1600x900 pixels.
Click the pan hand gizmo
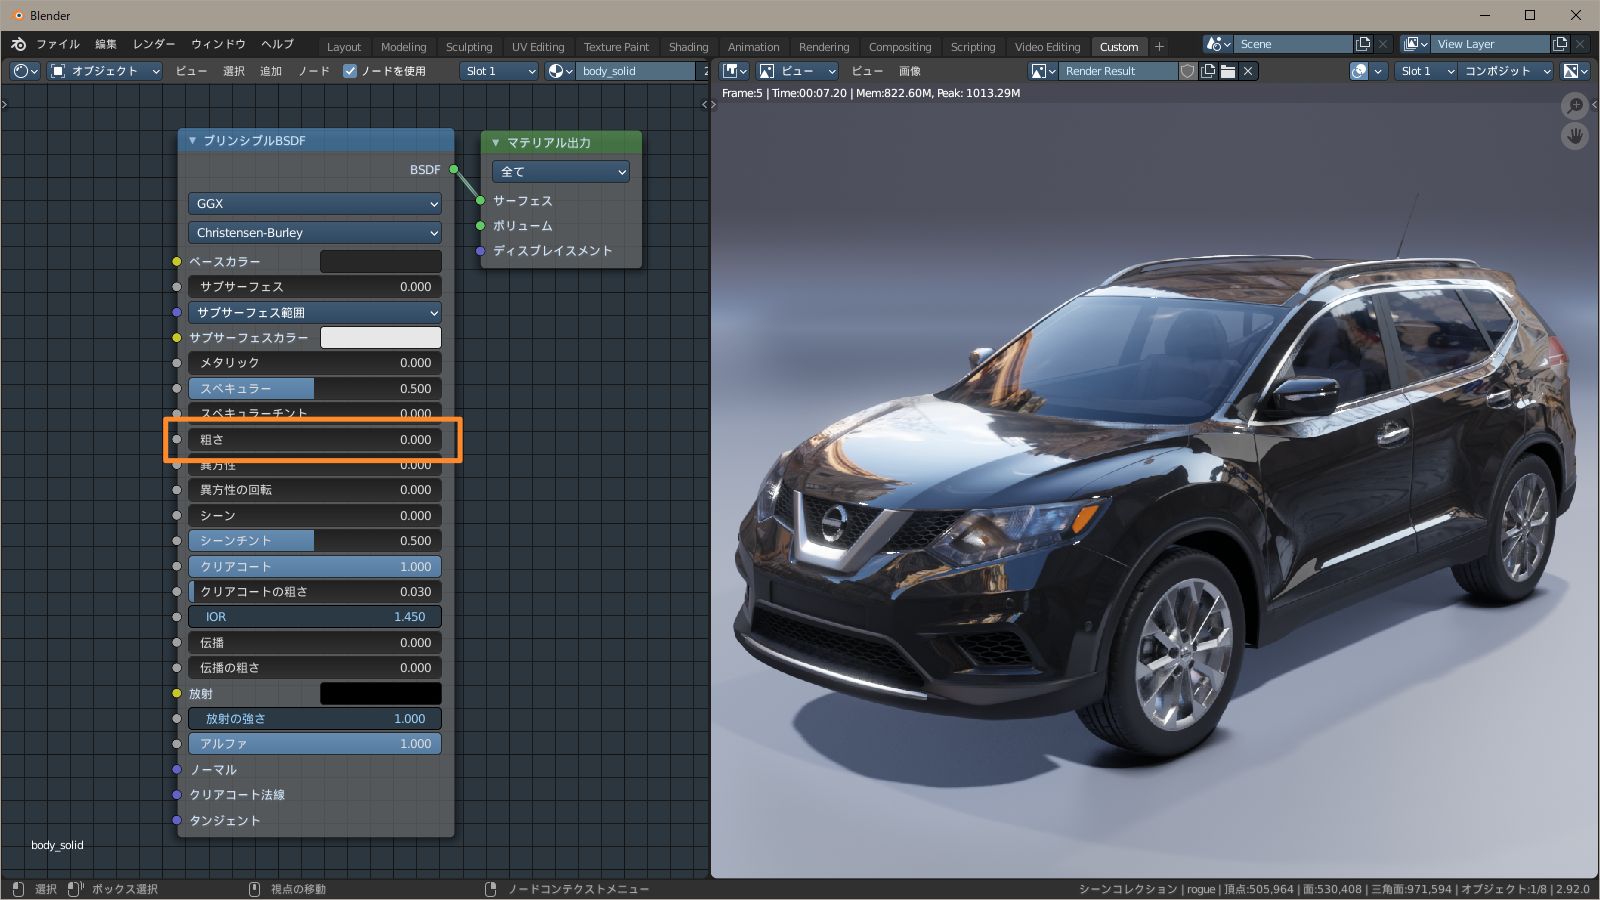coord(1575,136)
